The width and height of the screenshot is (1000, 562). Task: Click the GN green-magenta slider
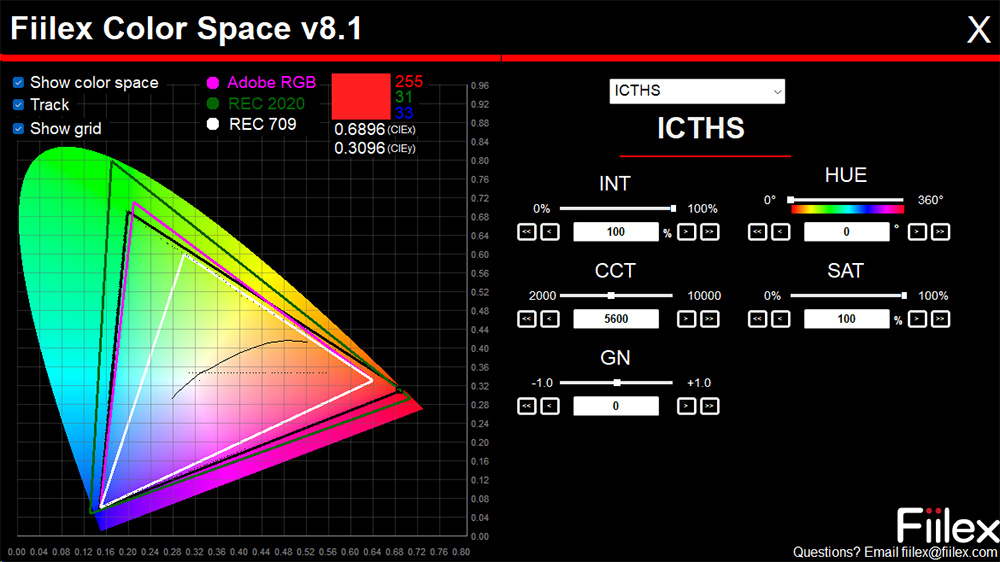click(x=616, y=383)
